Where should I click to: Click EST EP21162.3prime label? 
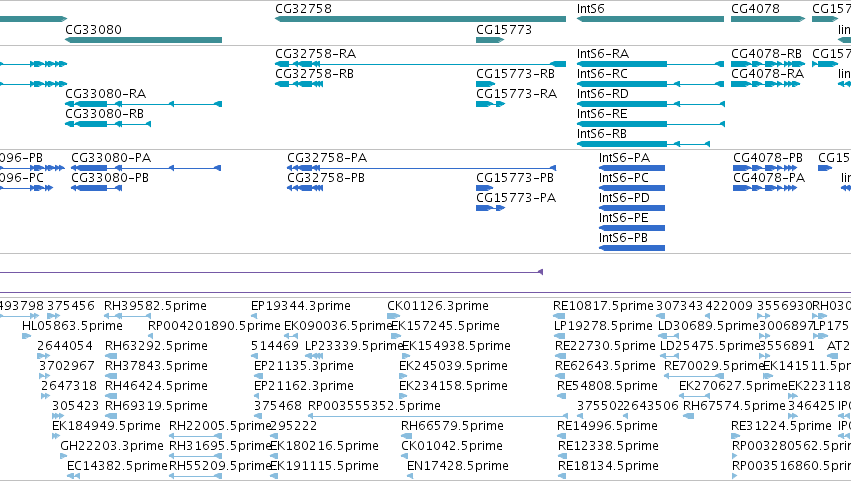tap(304, 386)
